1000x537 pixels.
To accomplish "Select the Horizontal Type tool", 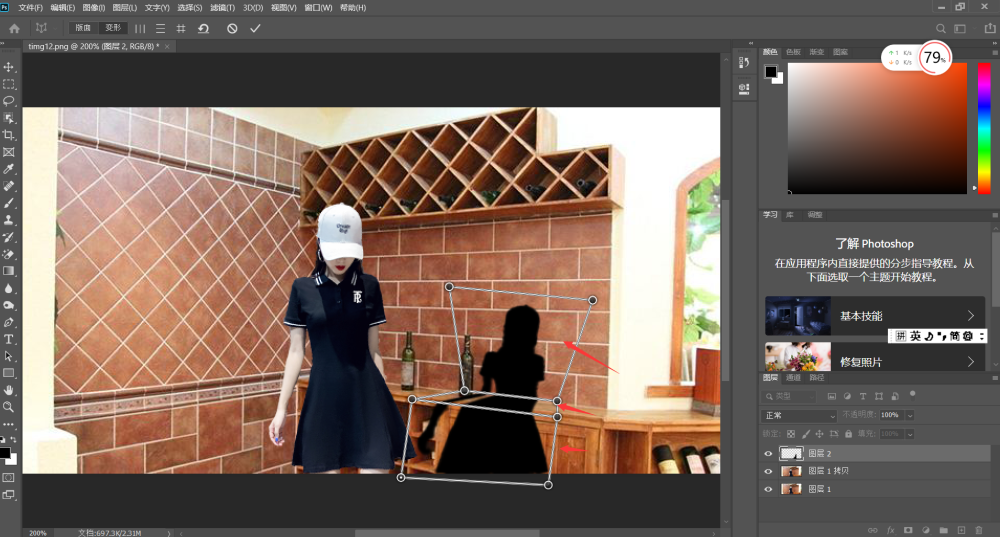I will click(x=8, y=339).
